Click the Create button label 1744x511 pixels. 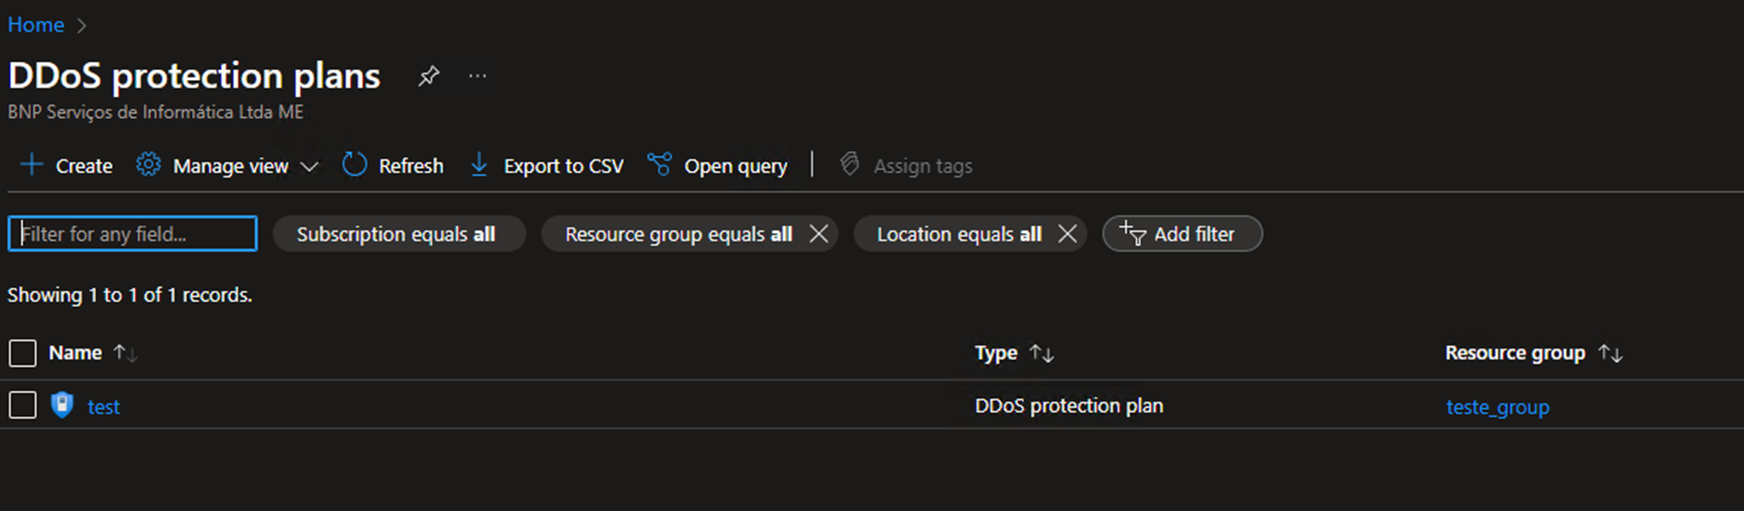[x=84, y=166]
